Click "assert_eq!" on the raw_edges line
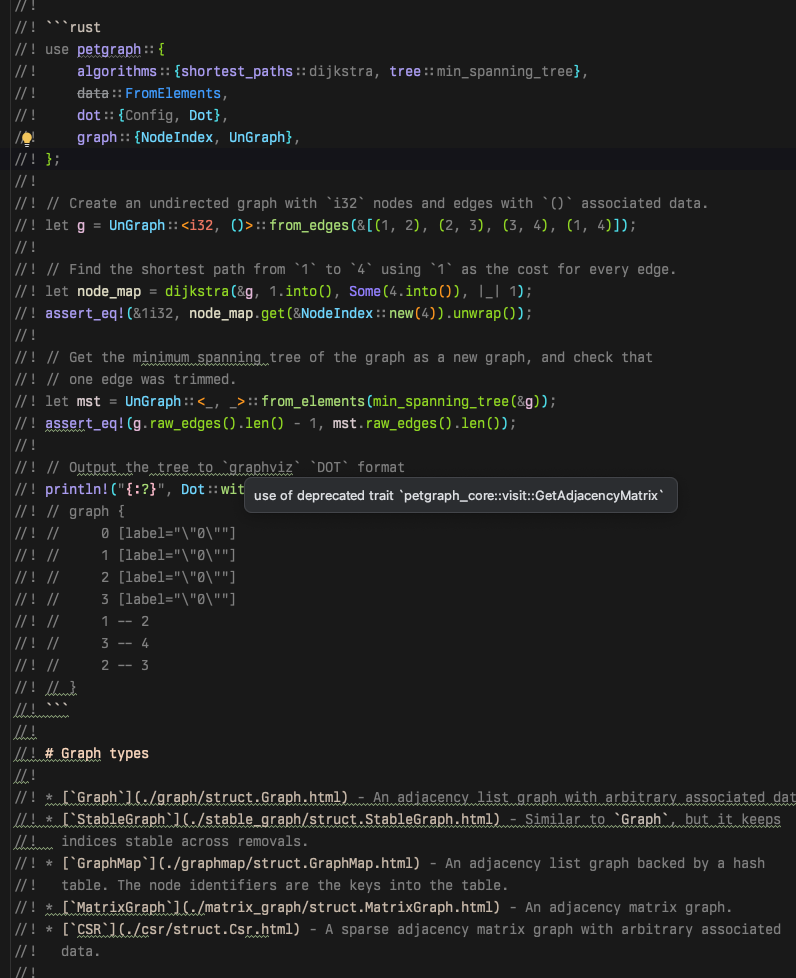This screenshot has height=978, width=796. 85,424
